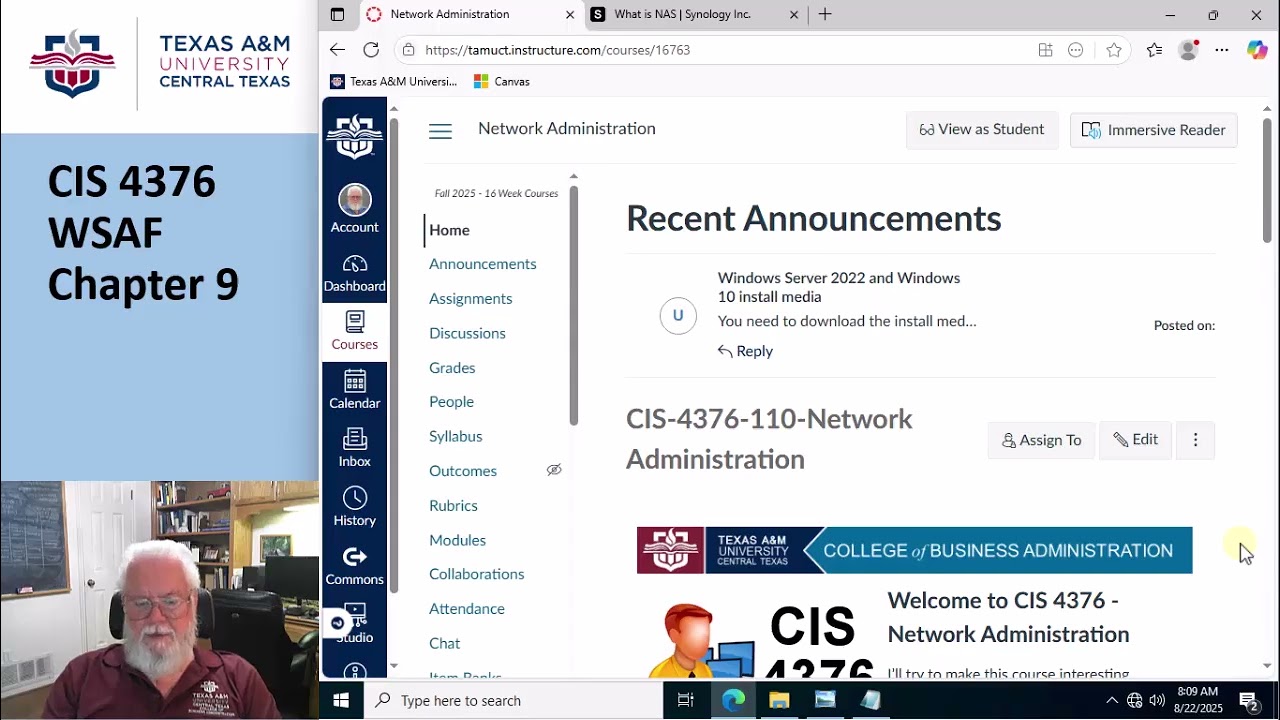The height and width of the screenshot is (720, 1280).
Task: Open the Copilot icon in Edge
Action: point(1257,50)
